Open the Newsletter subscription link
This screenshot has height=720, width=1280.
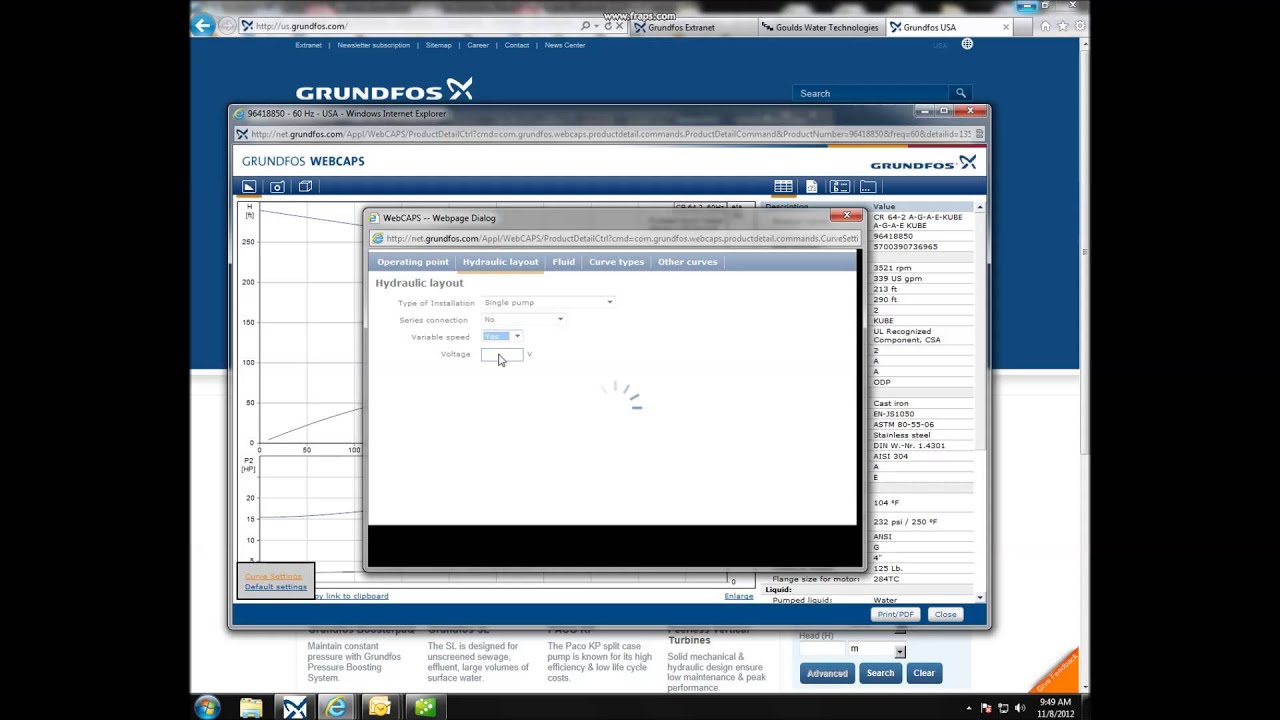coord(373,45)
